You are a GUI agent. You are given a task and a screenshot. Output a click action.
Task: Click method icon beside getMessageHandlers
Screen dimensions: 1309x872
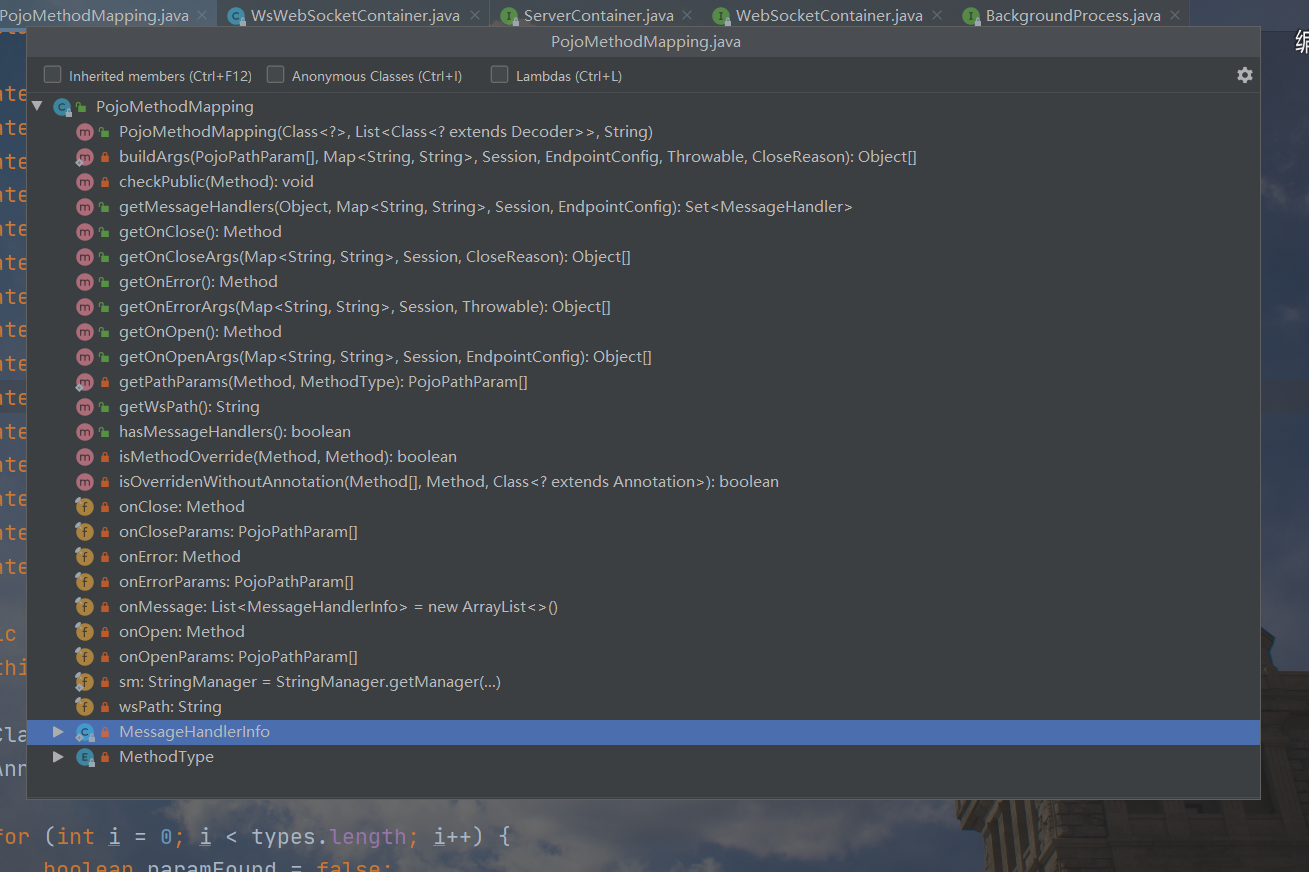click(85, 207)
